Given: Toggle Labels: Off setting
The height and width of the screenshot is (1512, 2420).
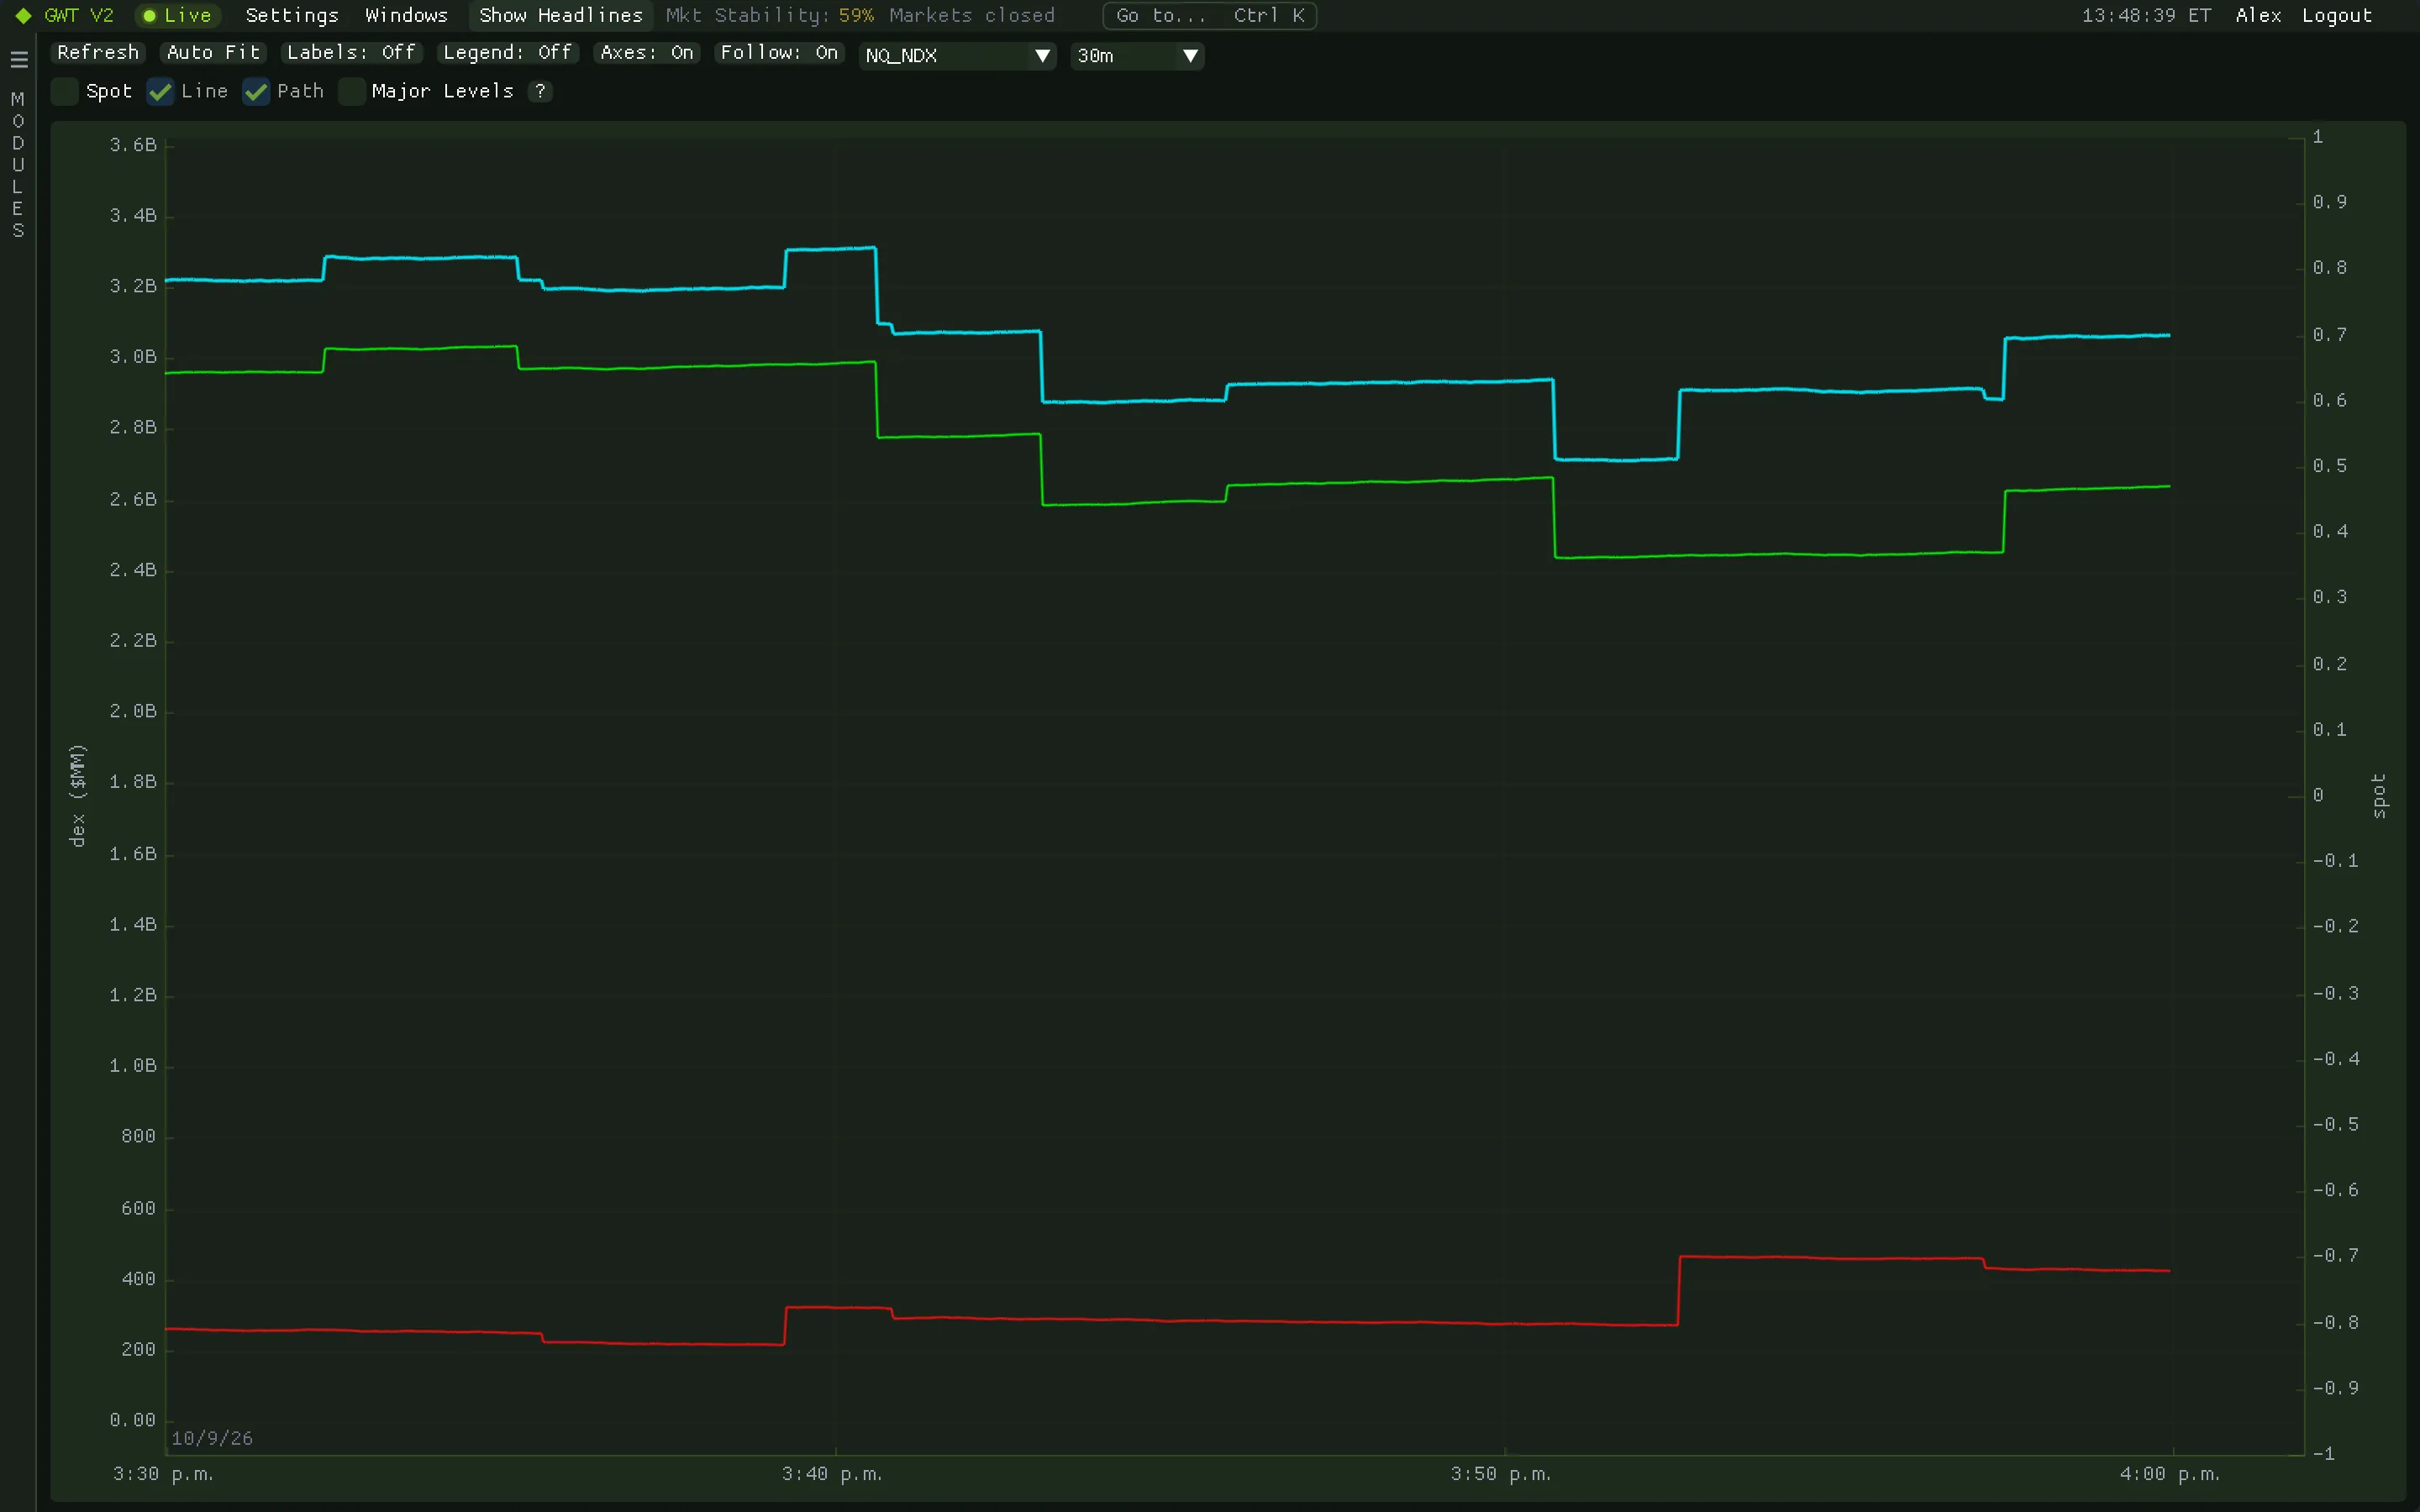Looking at the screenshot, I should (351, 53).
